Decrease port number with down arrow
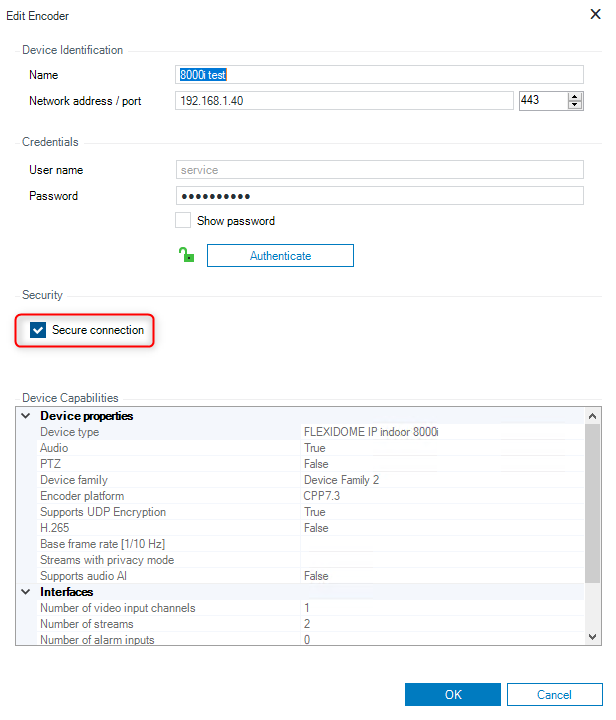 click(x=575, y=105)
